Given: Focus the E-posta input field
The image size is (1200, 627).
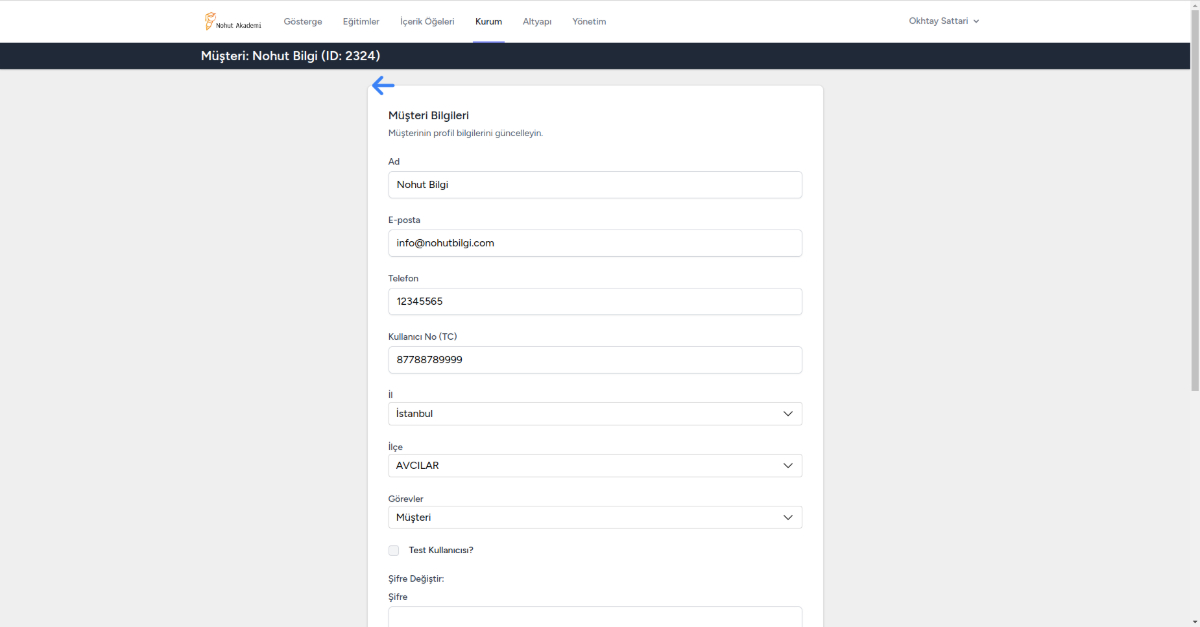Looking at the screenshot, I should pyautogui.click(x=594, y=243).
